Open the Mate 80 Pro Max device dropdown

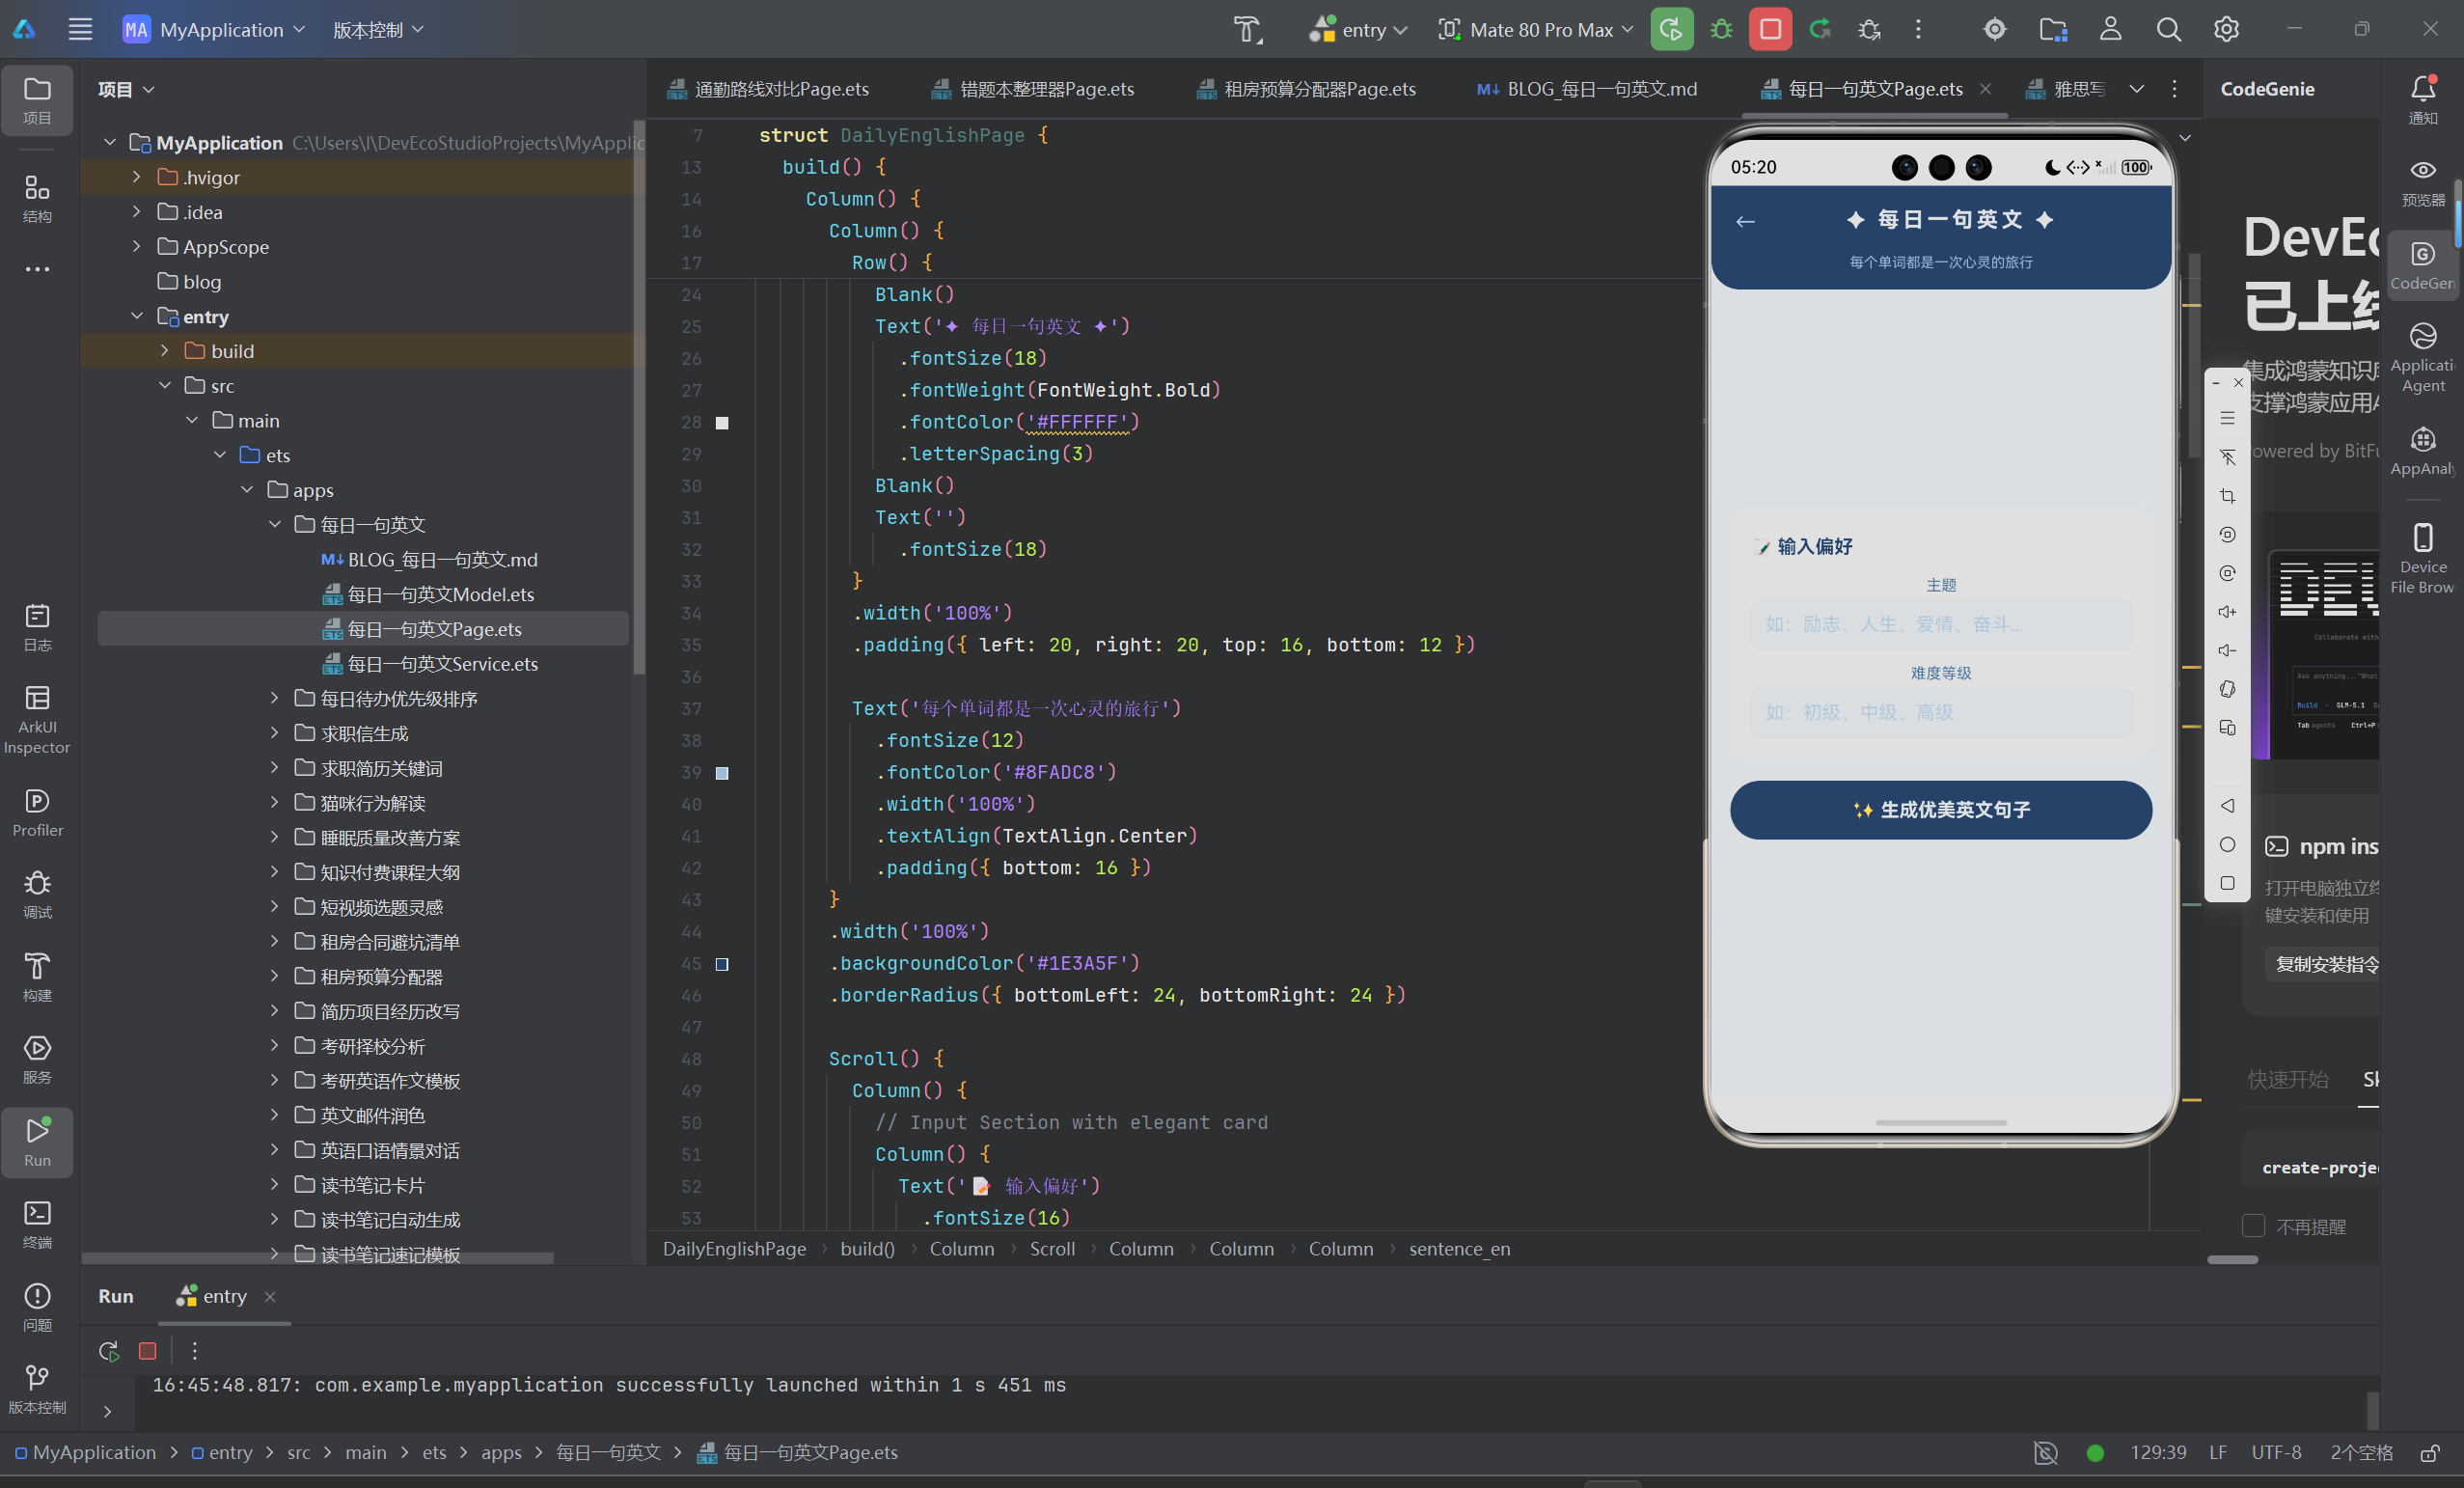pos(1535,30)
